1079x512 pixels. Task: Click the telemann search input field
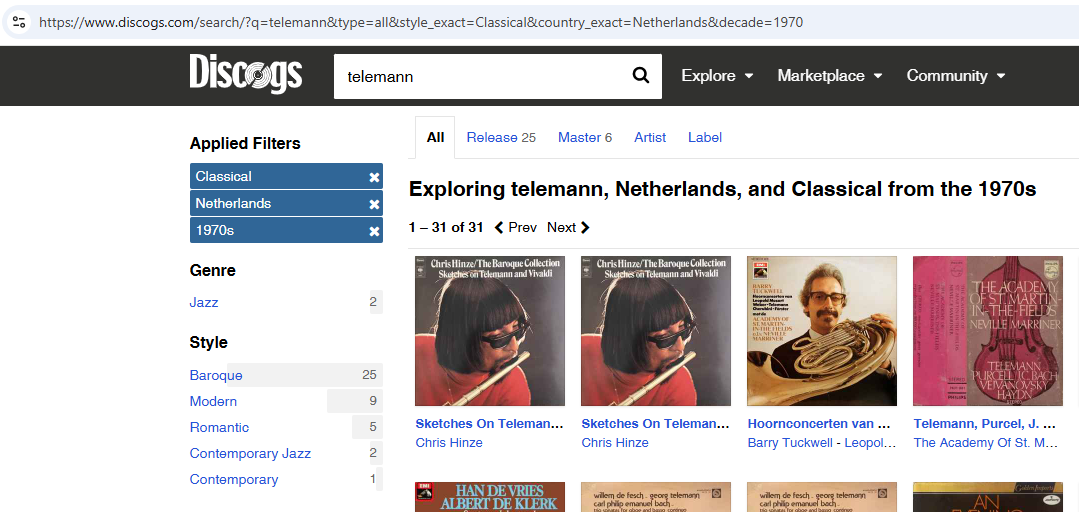pyautogui.click(x=480, y=76)
